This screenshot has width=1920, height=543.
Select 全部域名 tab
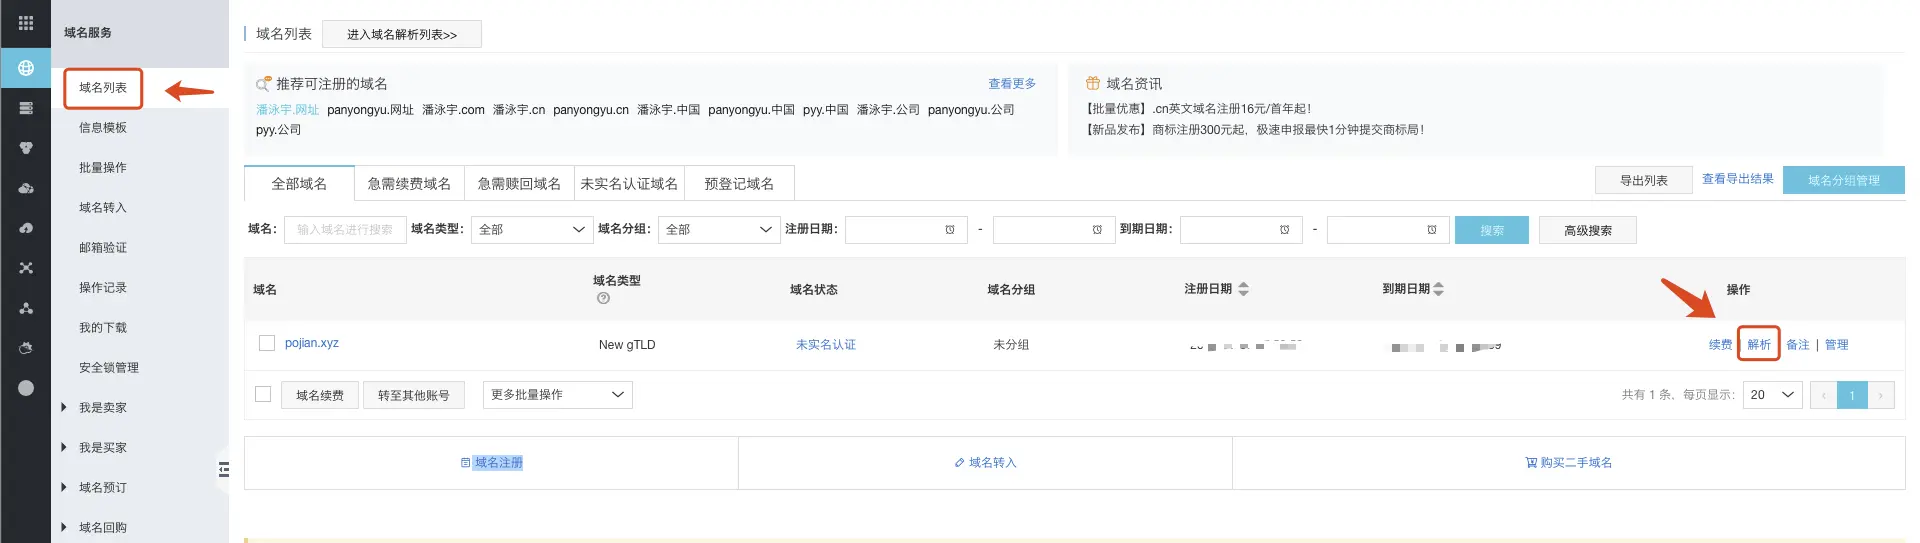[x=299, y=184]
